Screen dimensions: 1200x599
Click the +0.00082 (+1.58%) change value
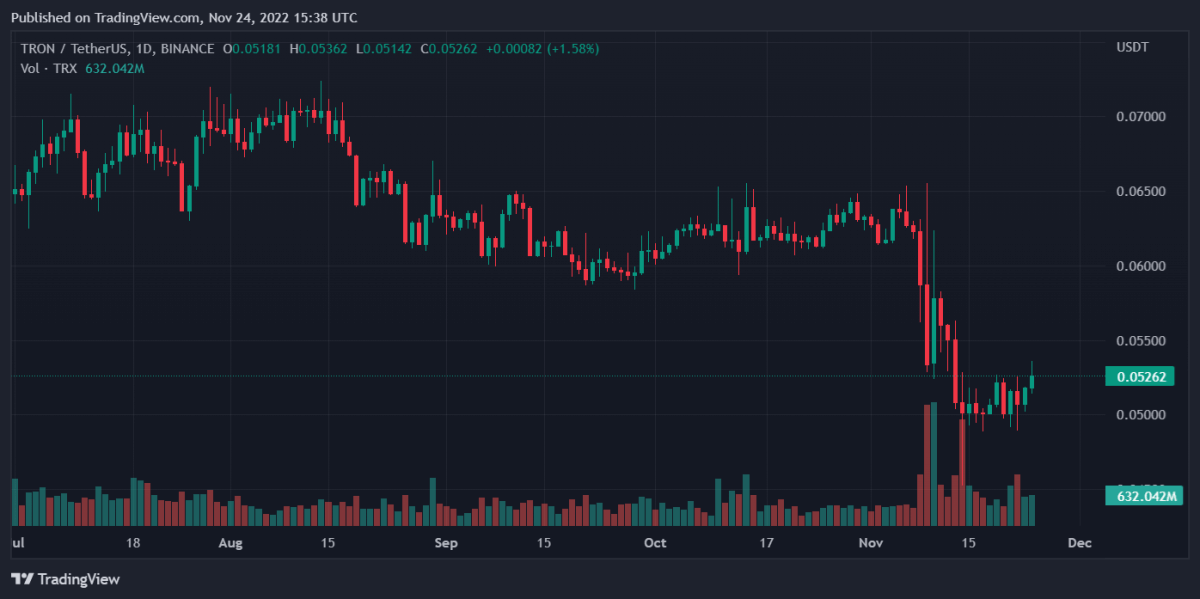(543, 48)
